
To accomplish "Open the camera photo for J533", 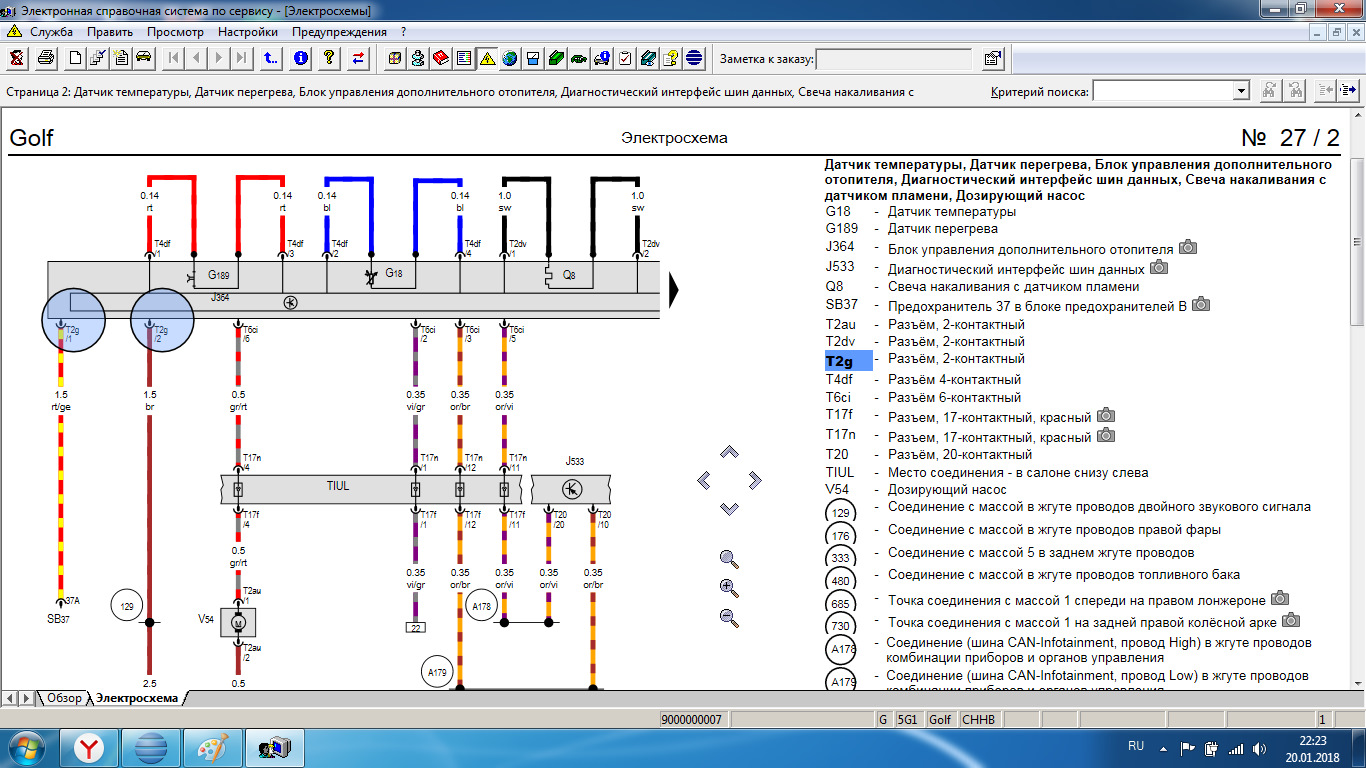I will [x=1159, y=267].
